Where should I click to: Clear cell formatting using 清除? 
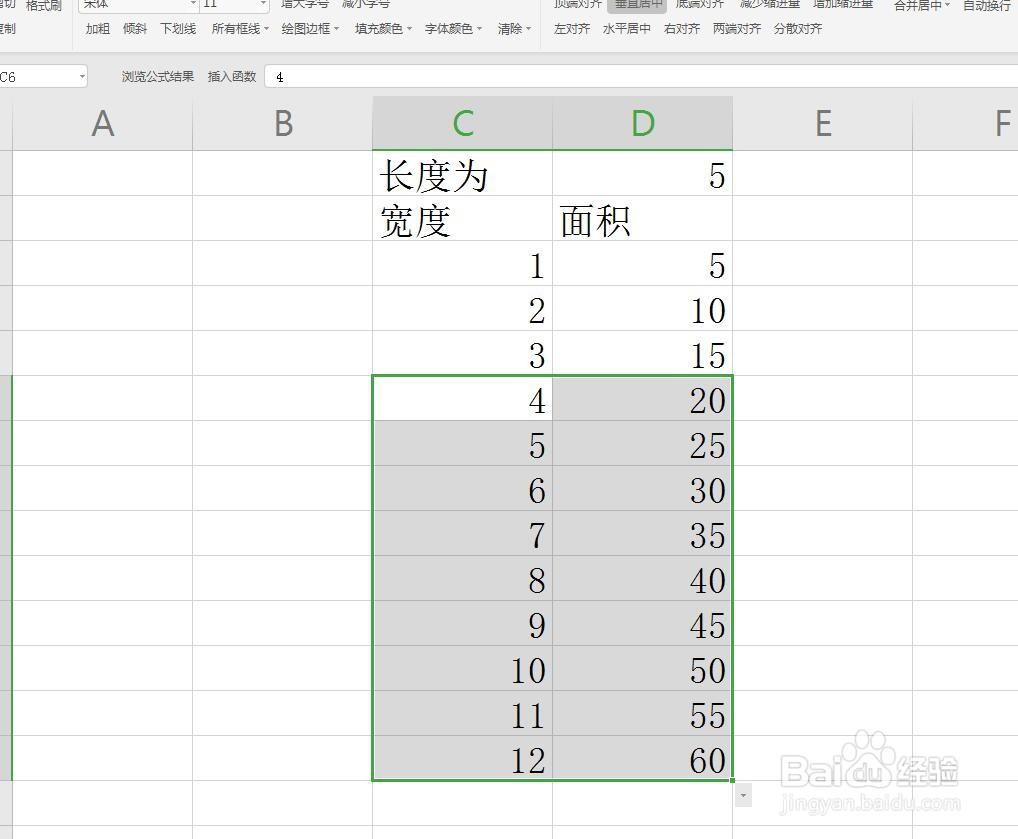(x=510, y=29)
